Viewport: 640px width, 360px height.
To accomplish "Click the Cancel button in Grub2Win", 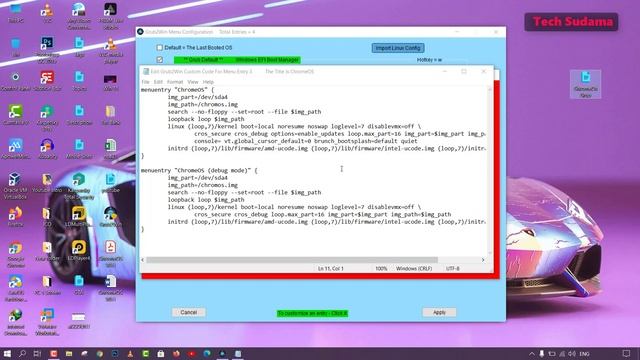I will click(x=189, y=312).
